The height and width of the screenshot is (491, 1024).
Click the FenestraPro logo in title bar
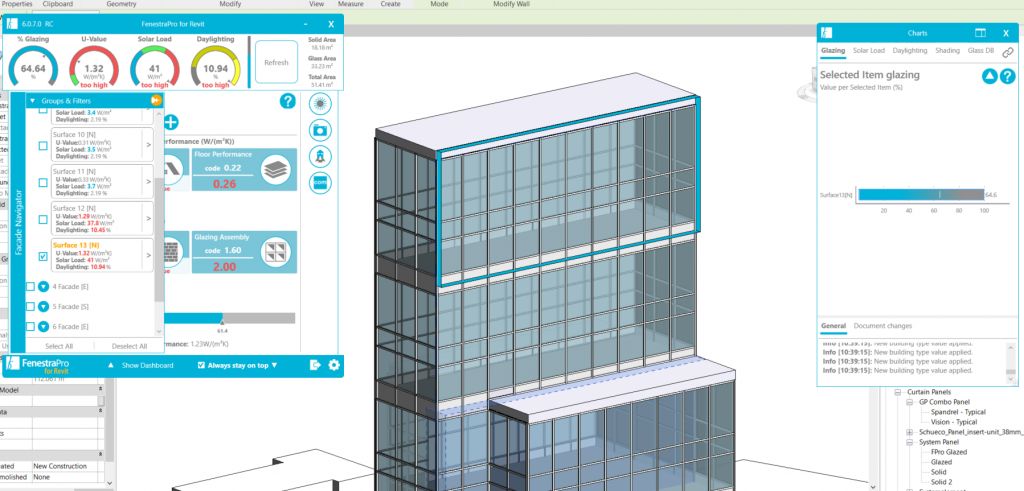pos(12,24)
